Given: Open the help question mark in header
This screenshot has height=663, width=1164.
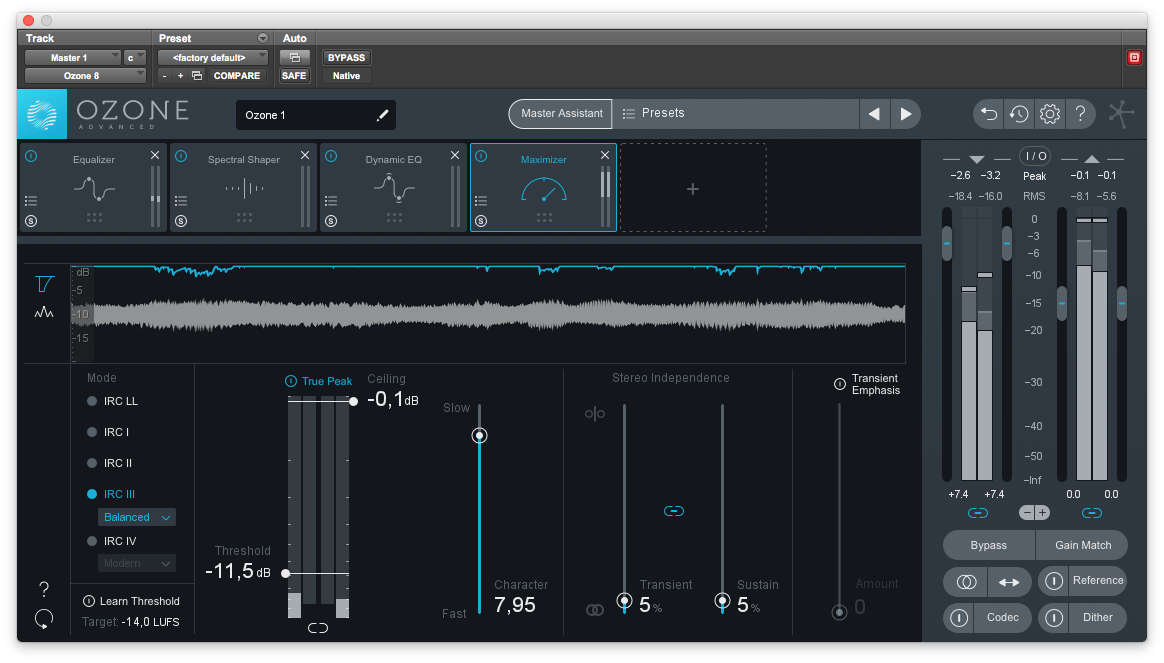Looking at the screenshot, I should pos(1080,114).
